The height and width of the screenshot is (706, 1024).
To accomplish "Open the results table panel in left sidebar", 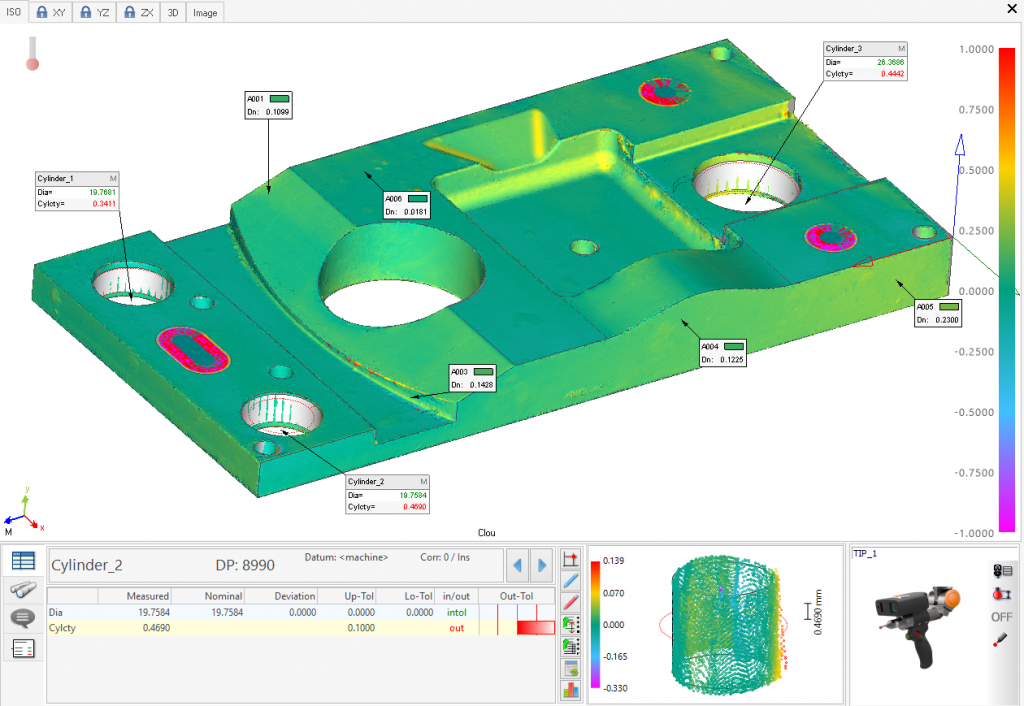I will [23, 561].
